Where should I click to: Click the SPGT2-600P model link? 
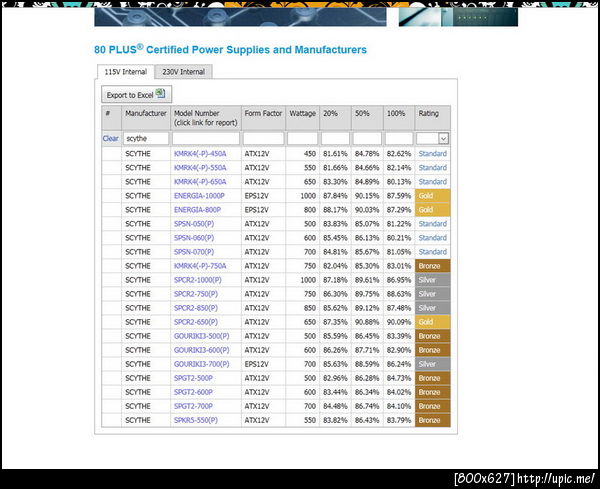point(193,392)
